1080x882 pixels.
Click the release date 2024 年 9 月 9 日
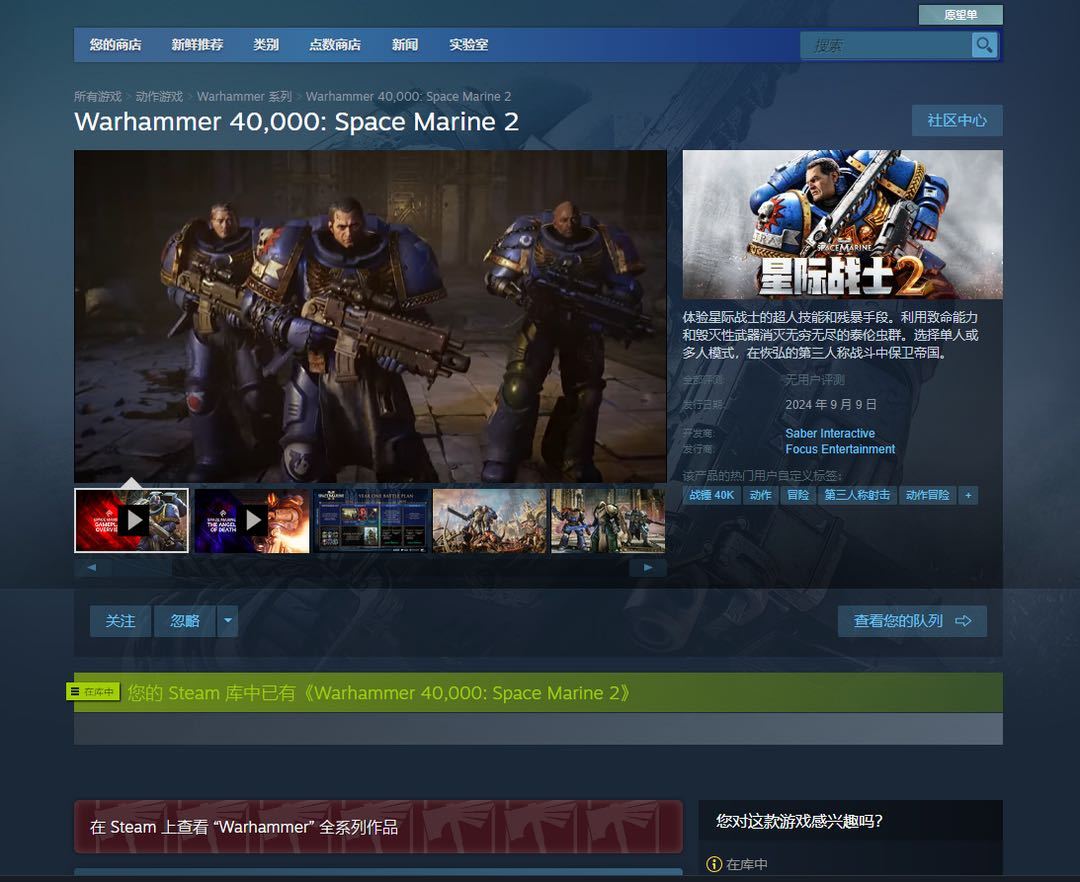(831, 404)
